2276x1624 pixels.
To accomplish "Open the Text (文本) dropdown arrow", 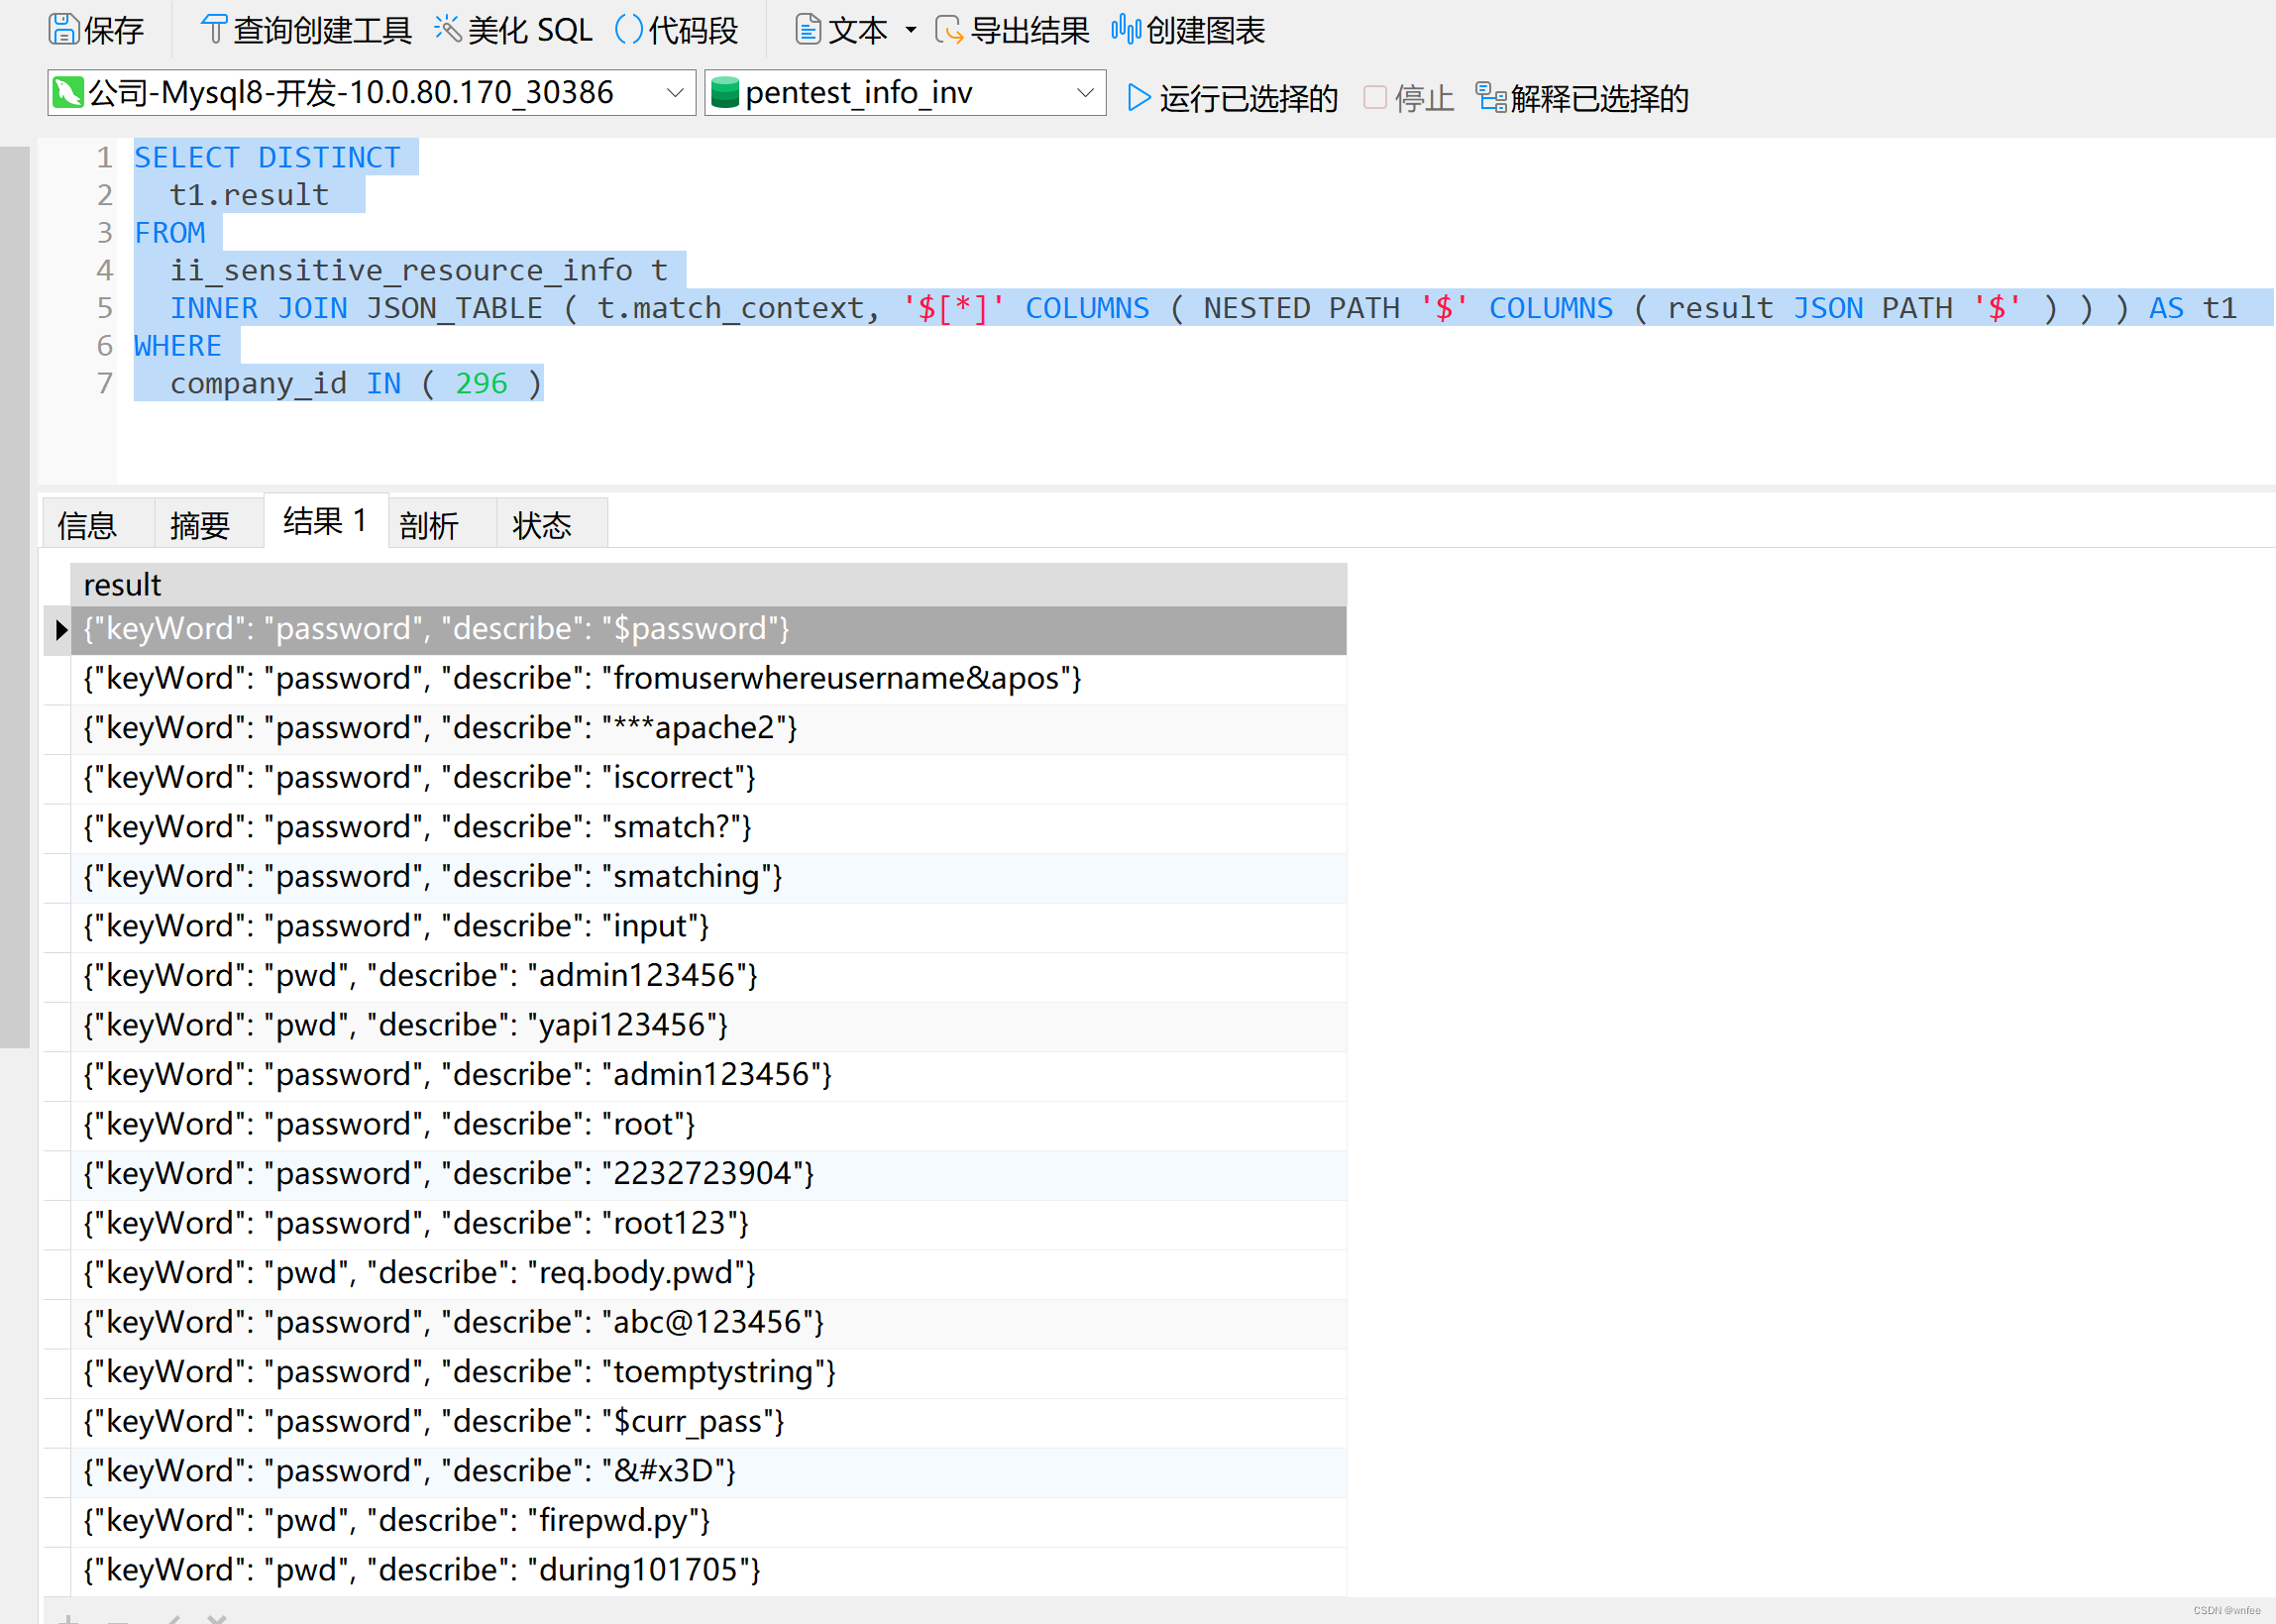I will [x=911, y=30].
